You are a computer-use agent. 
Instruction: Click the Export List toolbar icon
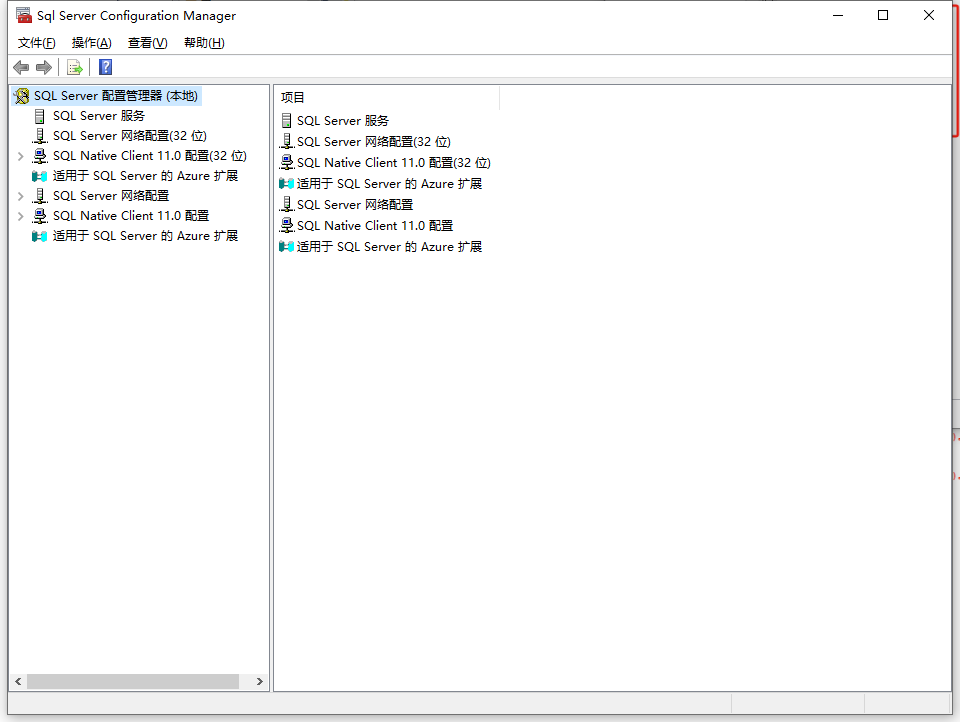(75, 67)
